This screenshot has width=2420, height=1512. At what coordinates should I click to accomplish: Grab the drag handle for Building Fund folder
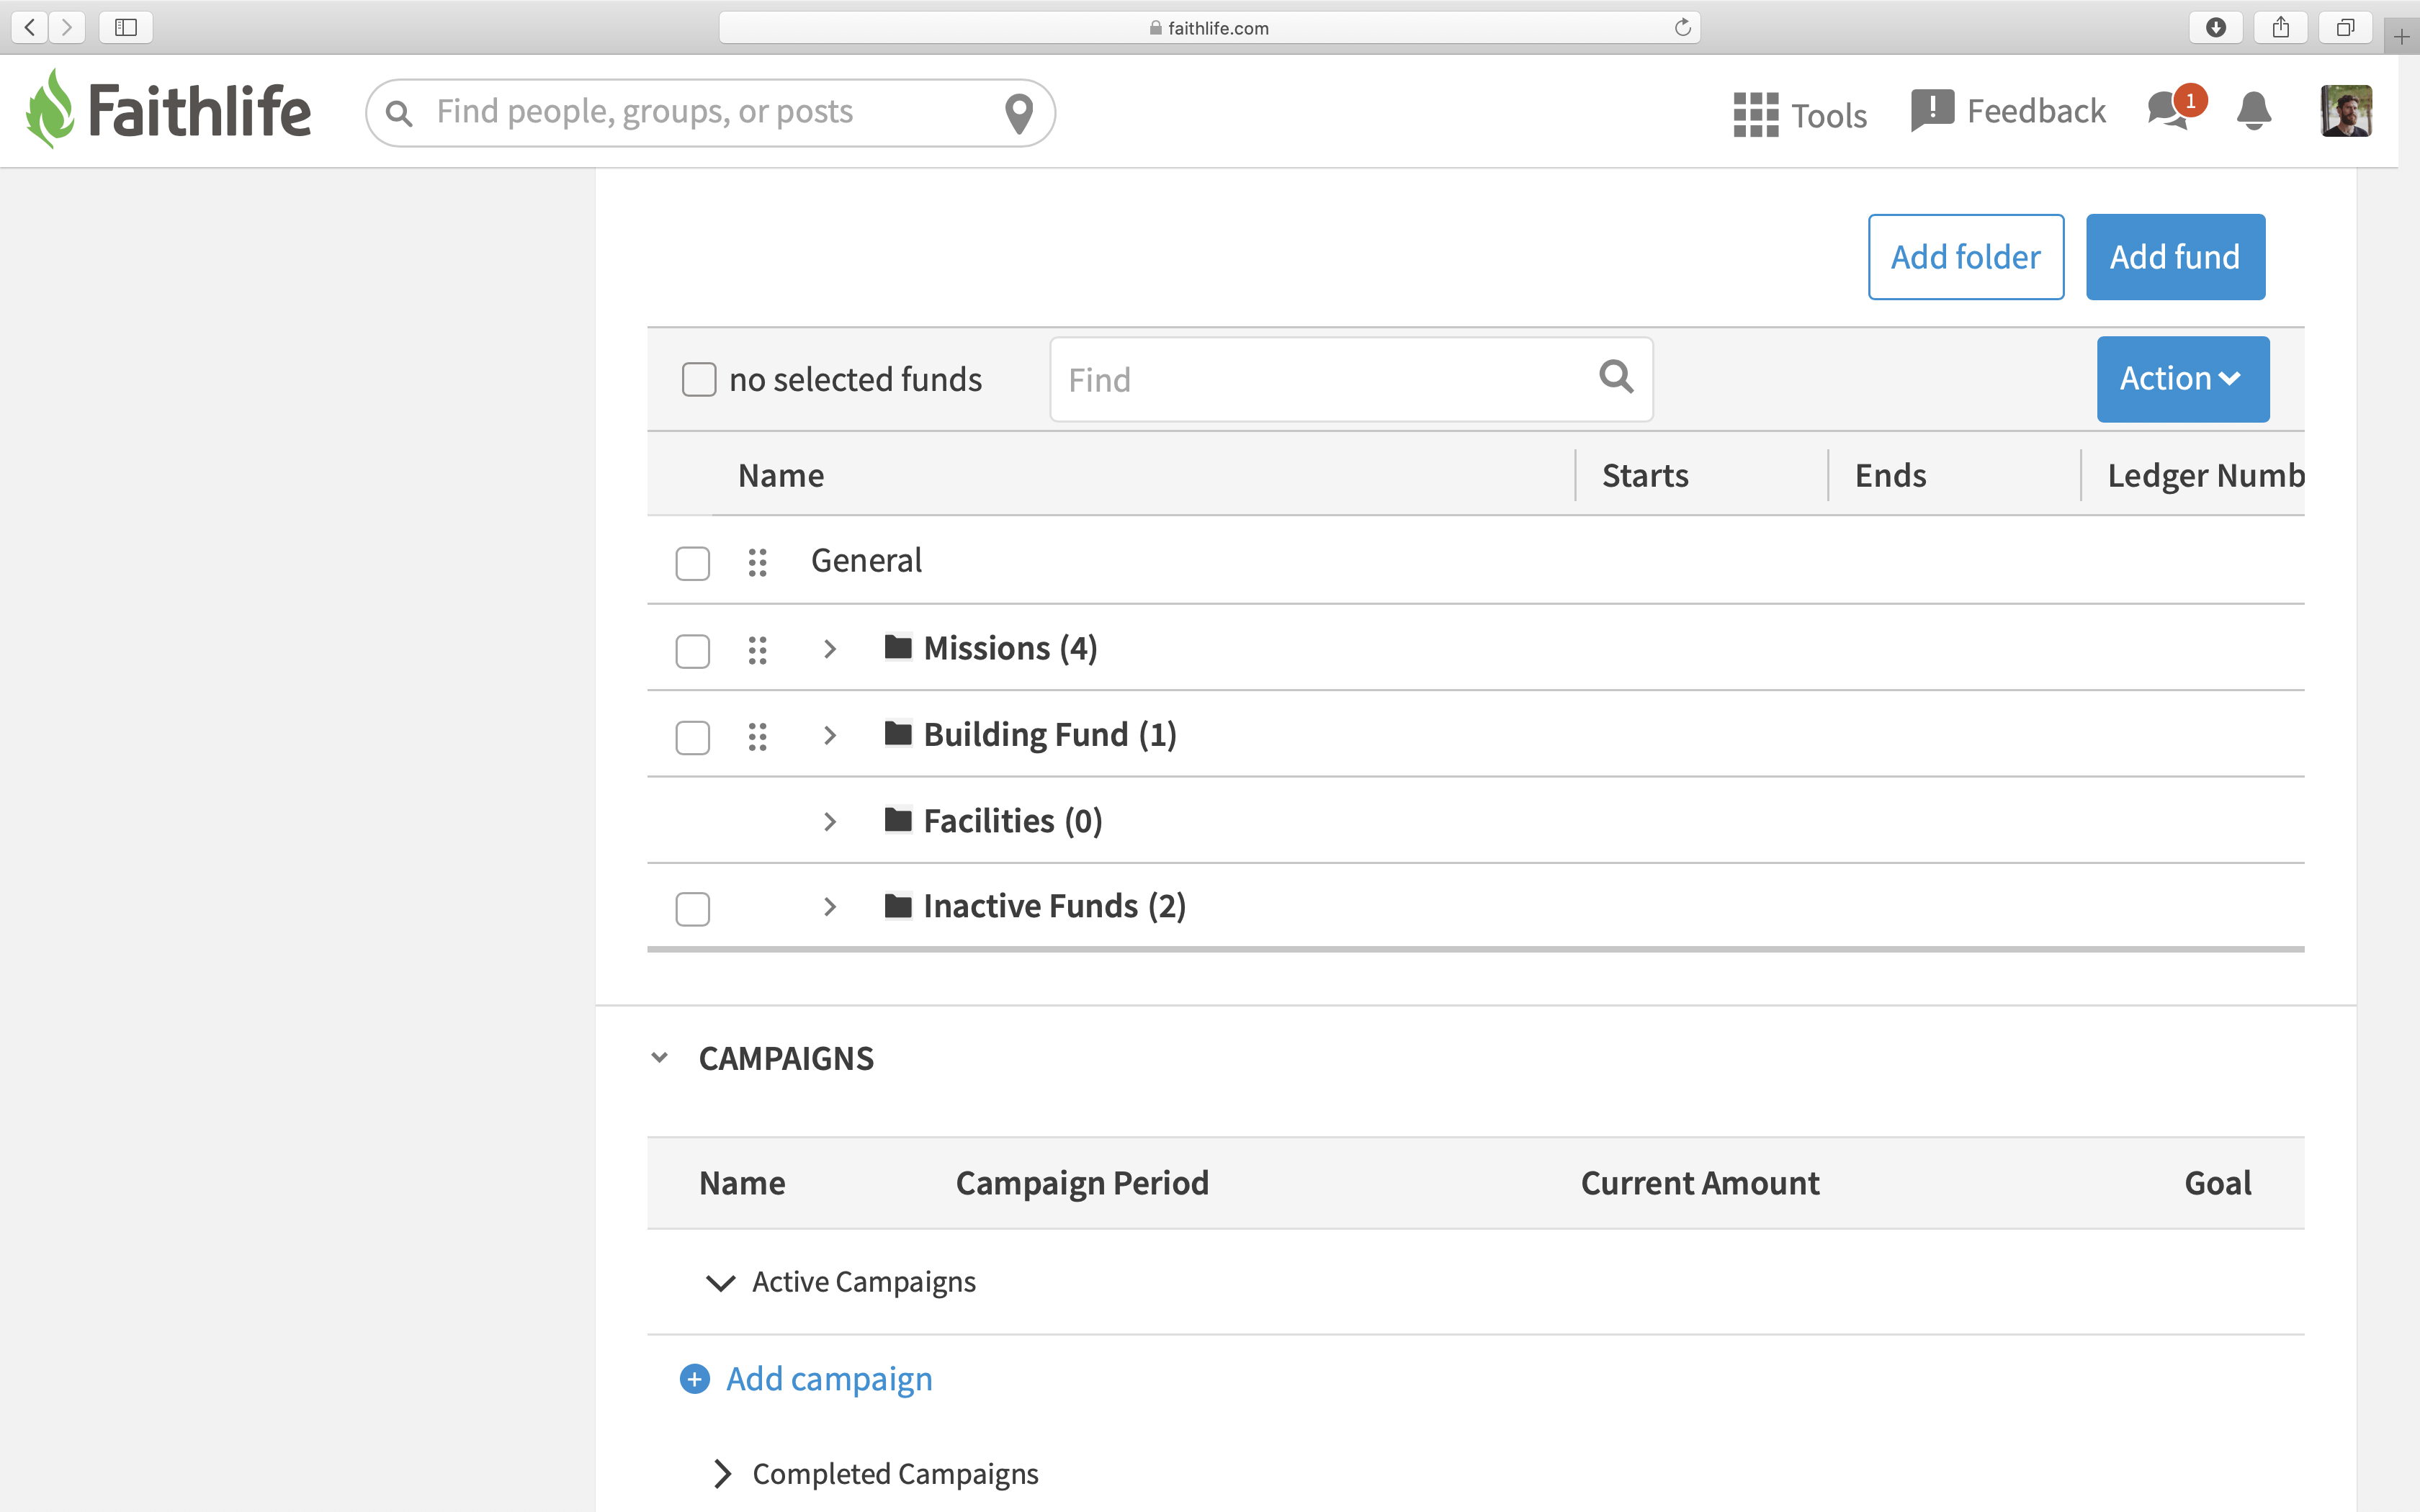pos(757,736)
